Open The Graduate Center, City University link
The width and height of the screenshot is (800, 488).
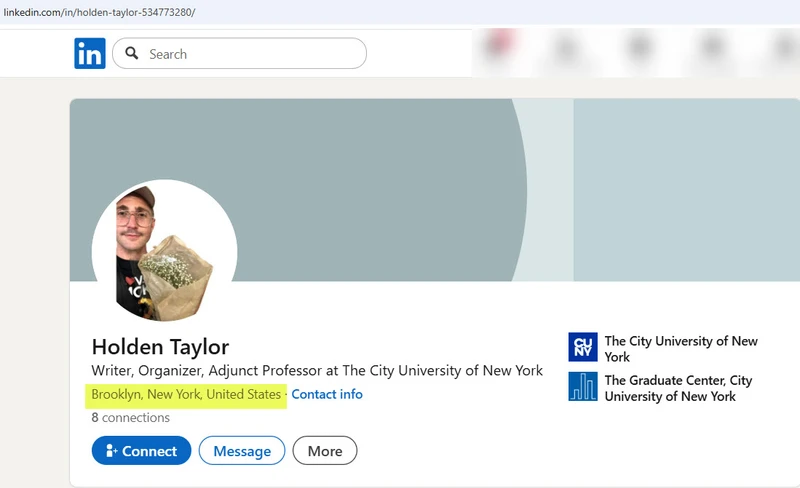point(679,388)
